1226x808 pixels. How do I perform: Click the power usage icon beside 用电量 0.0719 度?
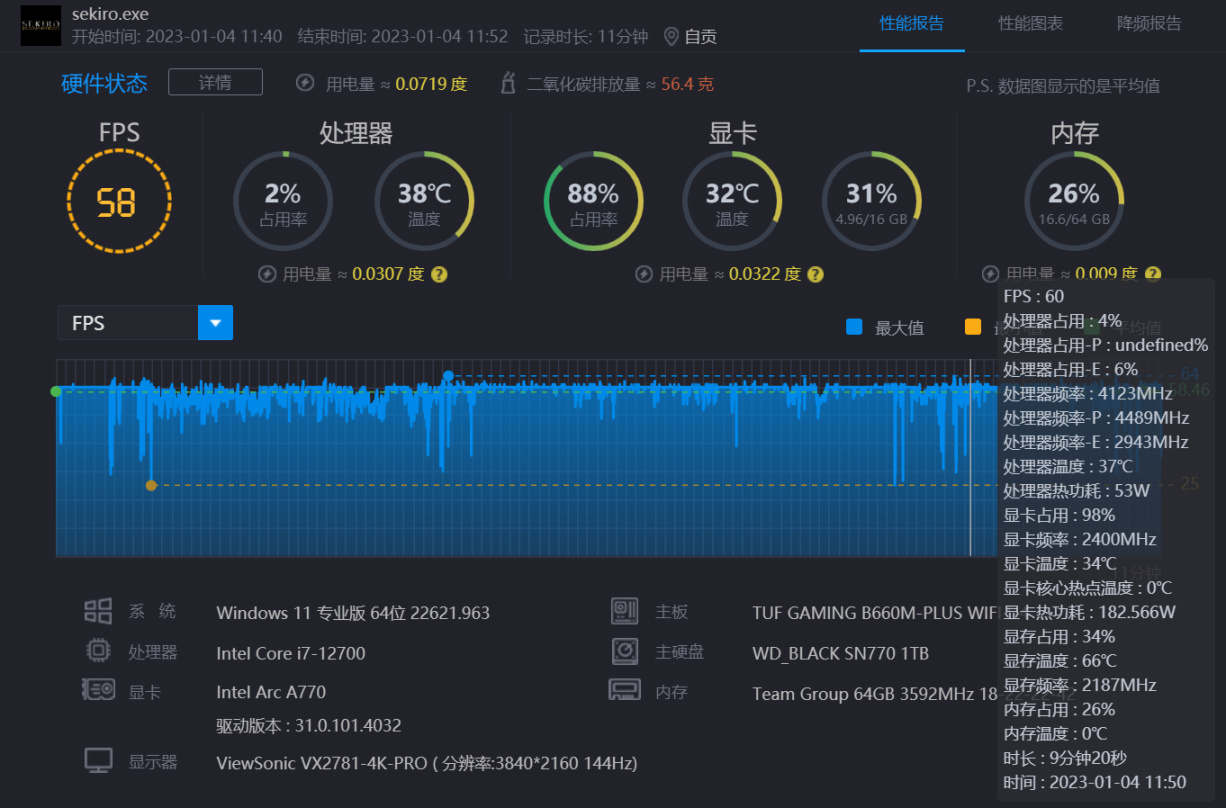click(306, 83)
